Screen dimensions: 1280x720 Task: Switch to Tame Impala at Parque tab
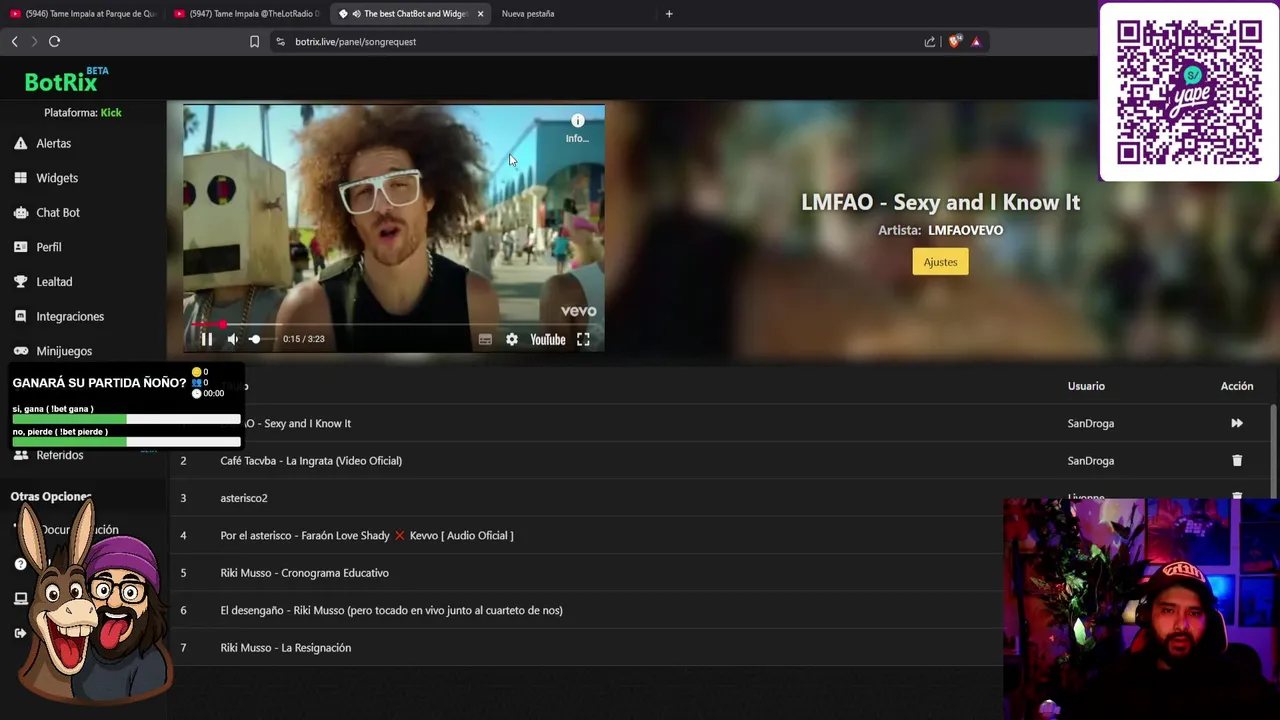click(x=84, y=14)
